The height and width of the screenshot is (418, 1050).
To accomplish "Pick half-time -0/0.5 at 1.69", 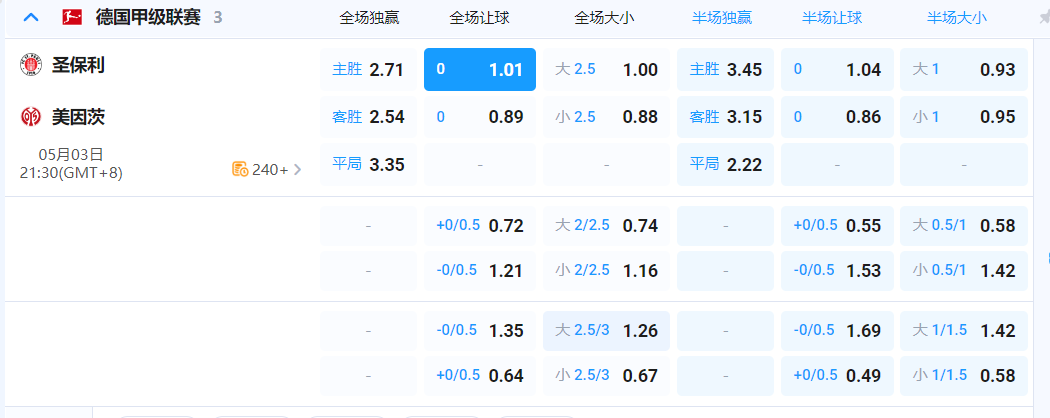I will (x=837, y=331).
